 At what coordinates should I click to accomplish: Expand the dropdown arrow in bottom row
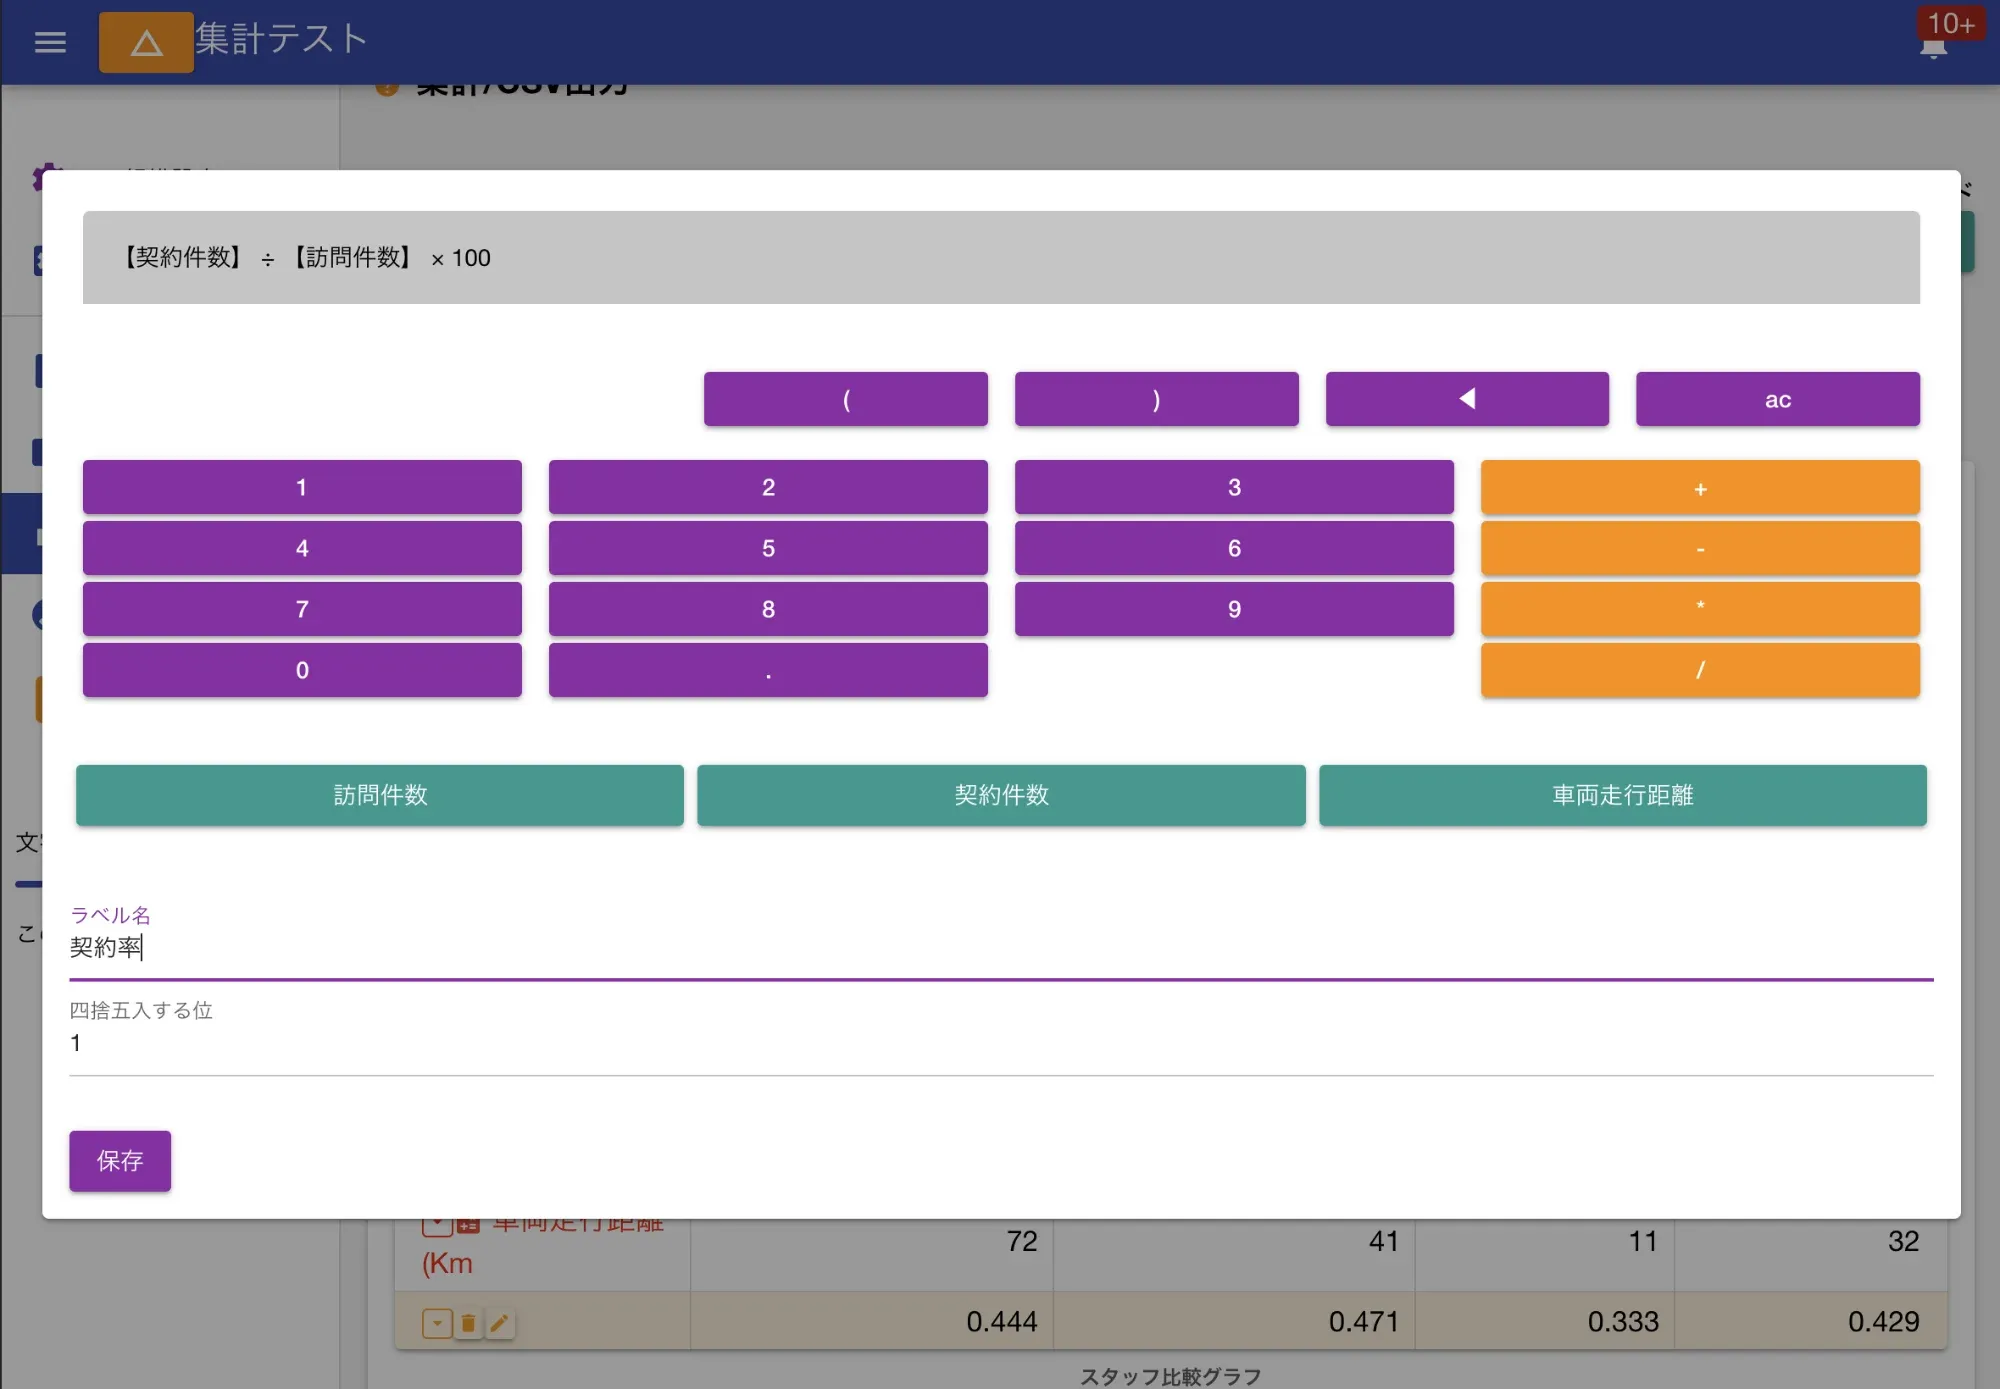click(437, 1324)
